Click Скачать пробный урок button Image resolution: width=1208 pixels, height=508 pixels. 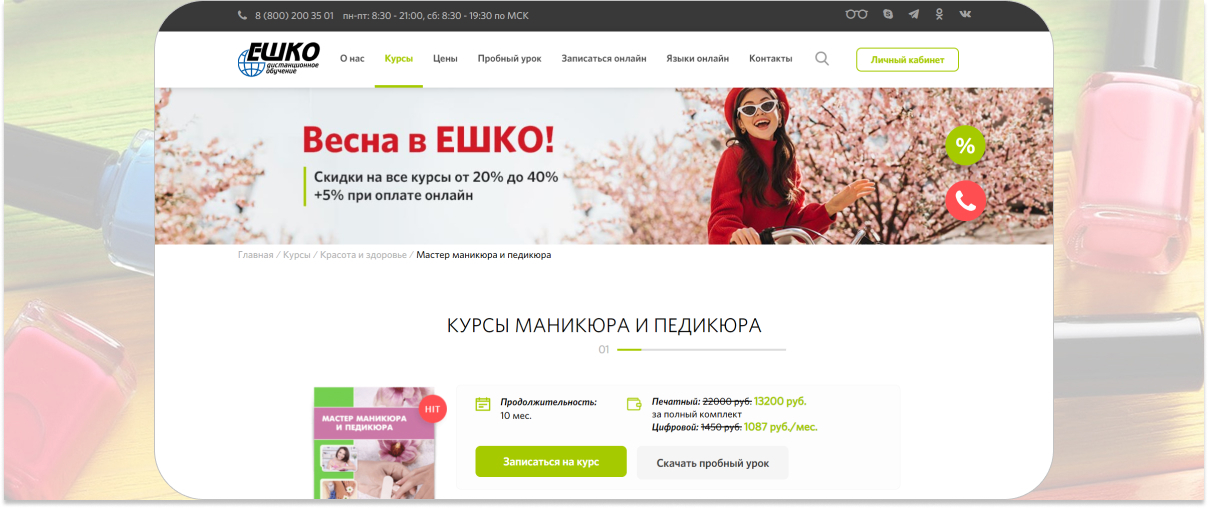(x=712, y=463)
